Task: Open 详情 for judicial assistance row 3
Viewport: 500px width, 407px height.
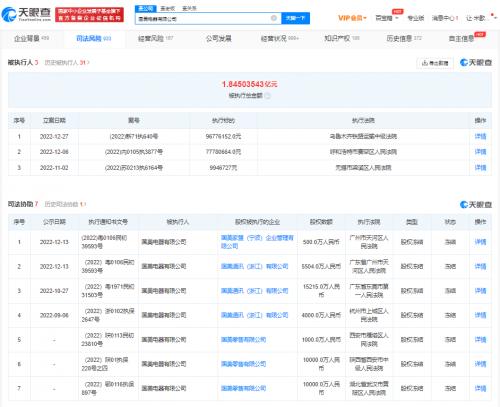Action: point(480,291)
